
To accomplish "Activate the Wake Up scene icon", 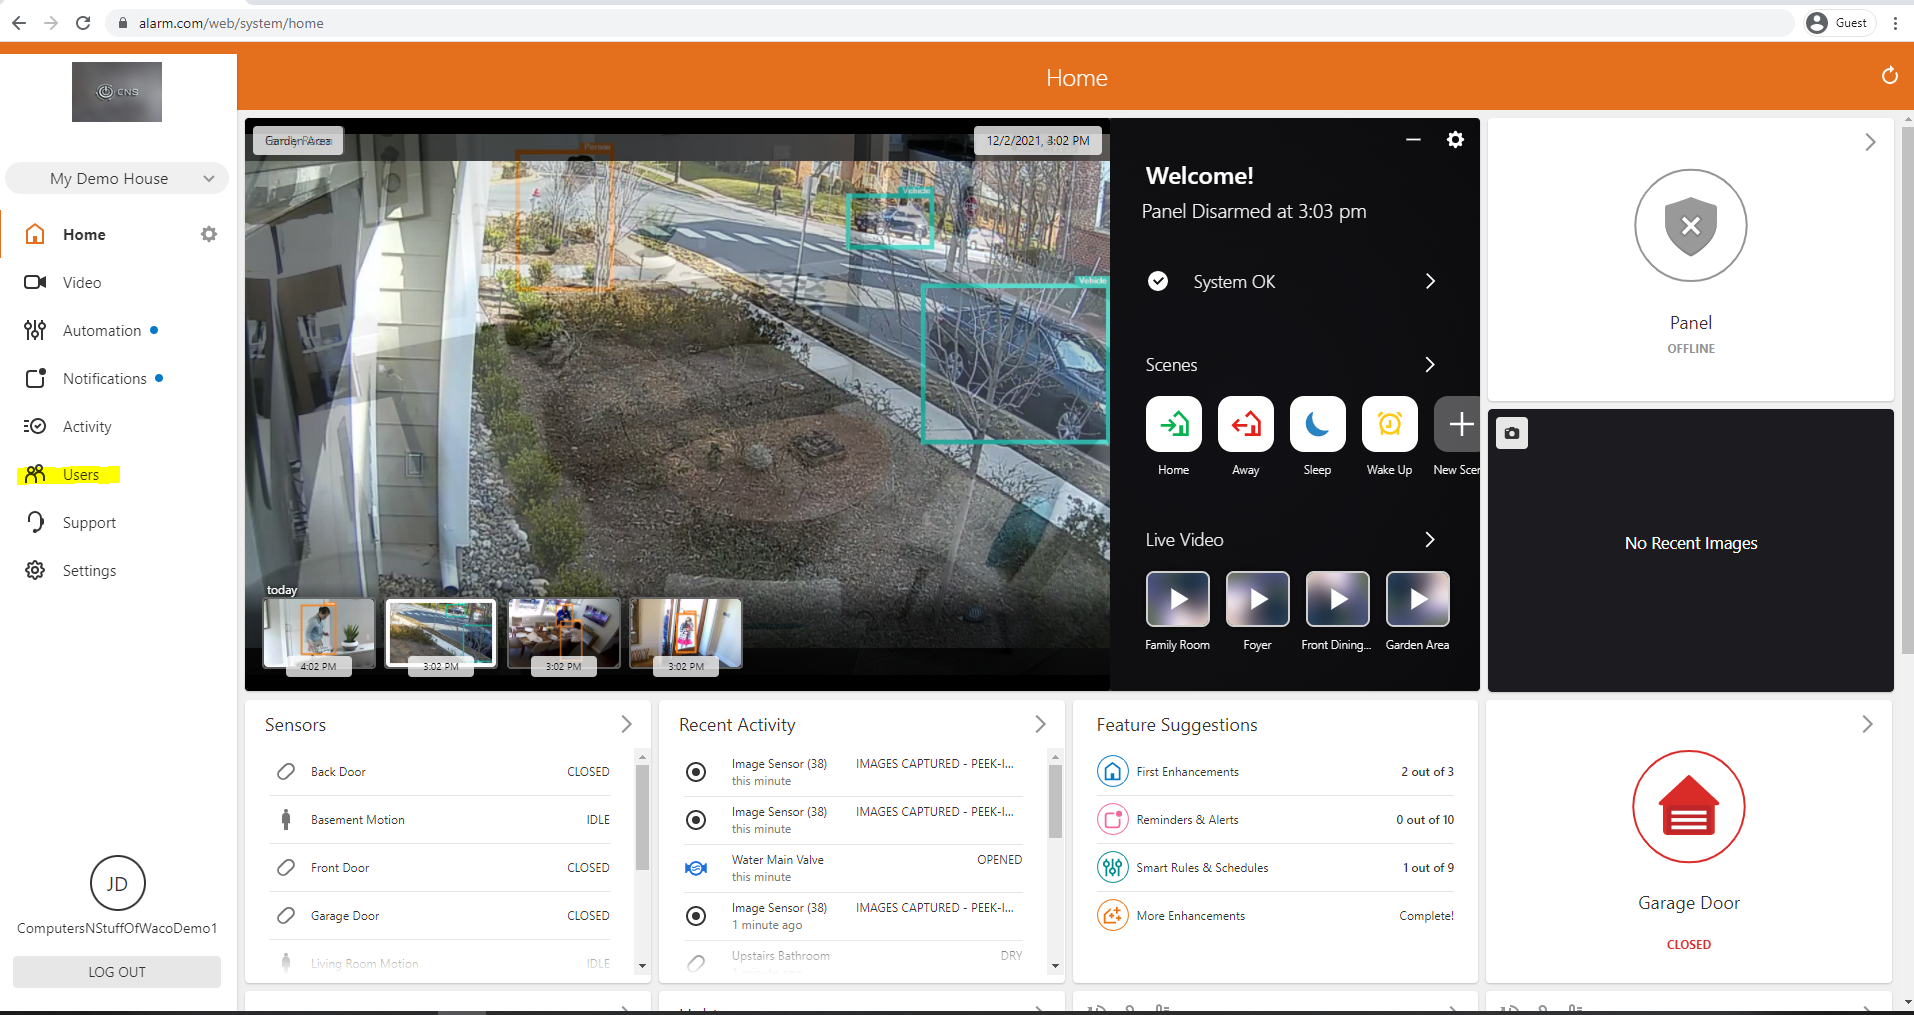I will pos(1389,425).
